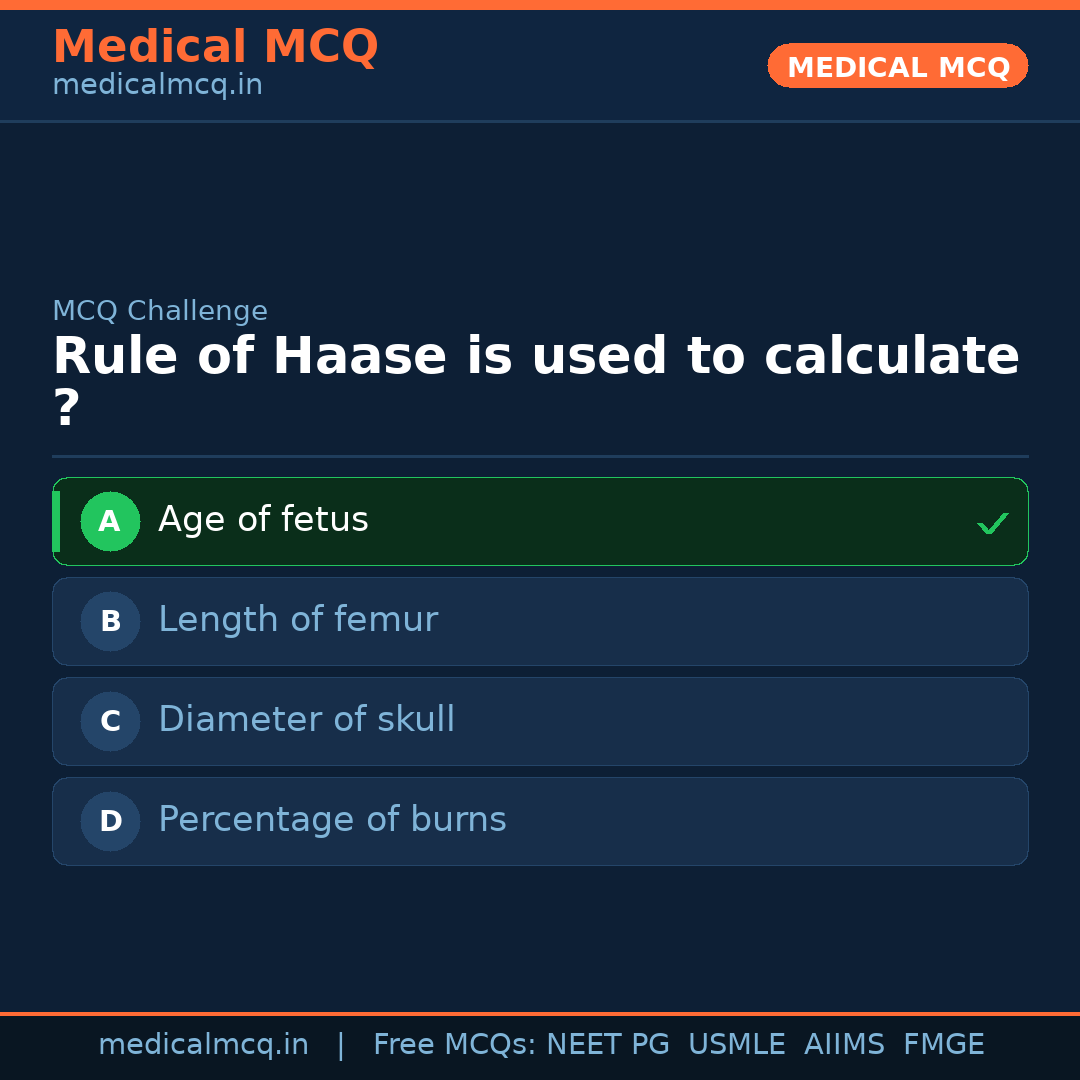Visit the medicalmcq.in link under the logo
The width and height of the screenshot is (1080, 1080).
point(157,84)
